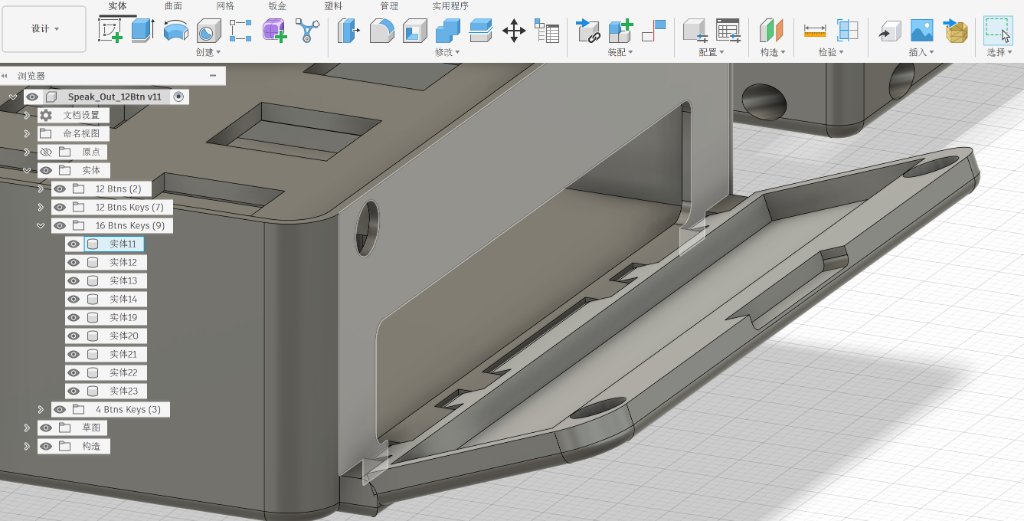Activate Speak_Out_12Btn v11 radio button

click(x=178, y=97)
